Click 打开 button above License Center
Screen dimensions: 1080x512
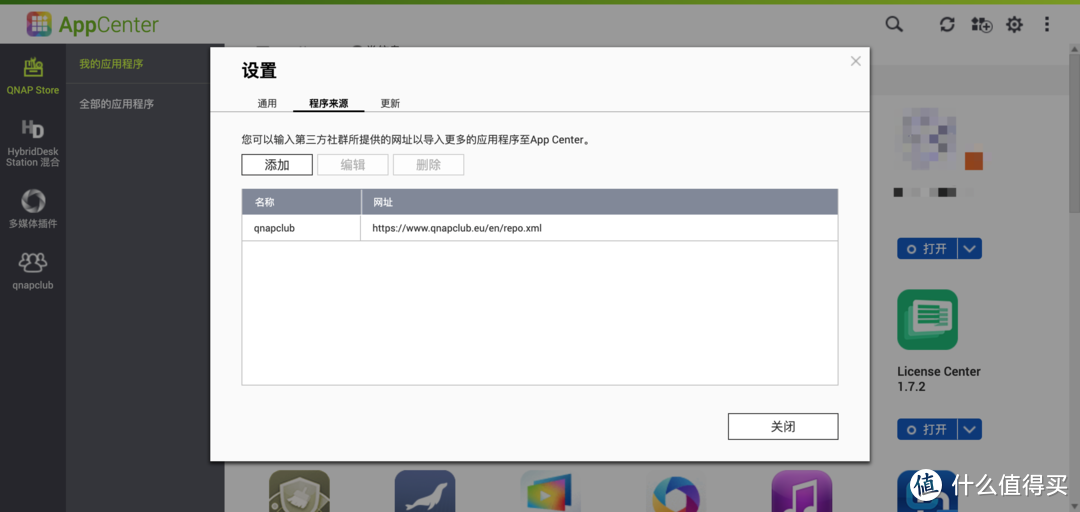(926, 249)
